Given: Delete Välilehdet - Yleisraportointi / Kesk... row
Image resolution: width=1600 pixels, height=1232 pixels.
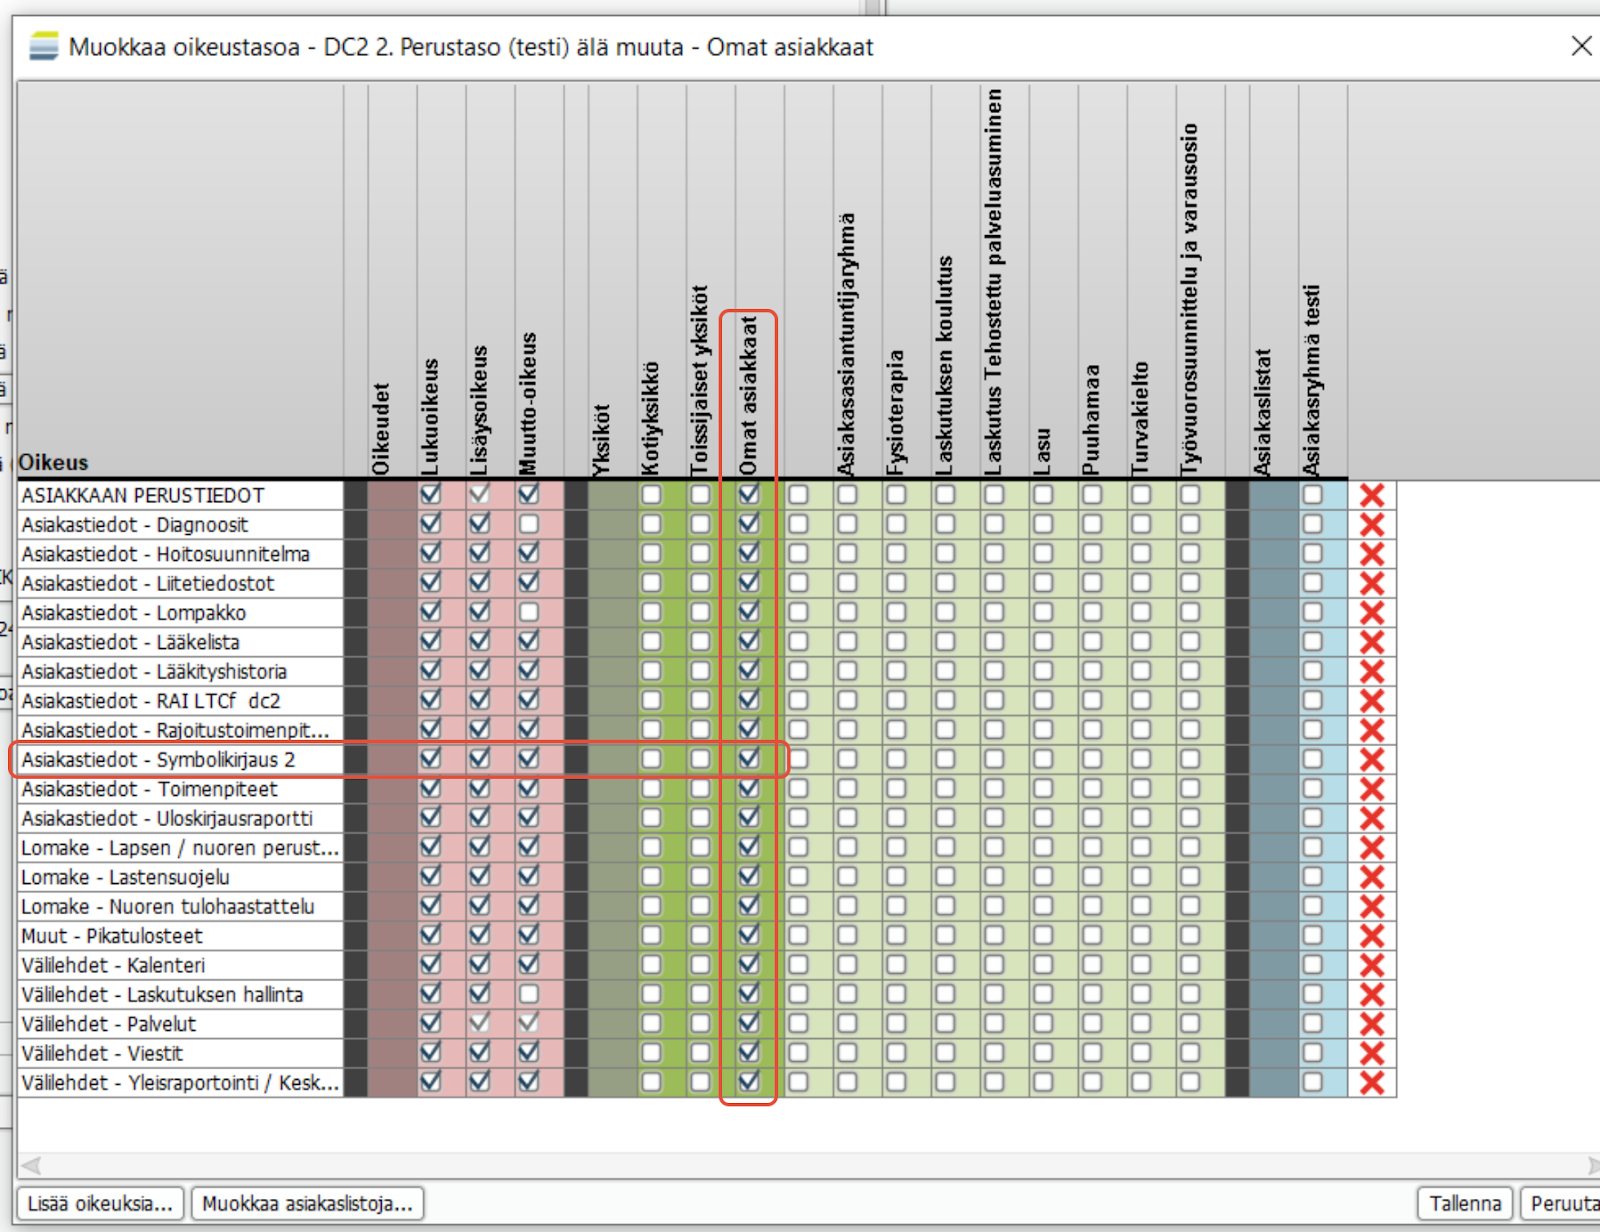Looking at the screenshot, I should pos(1372,1083).
